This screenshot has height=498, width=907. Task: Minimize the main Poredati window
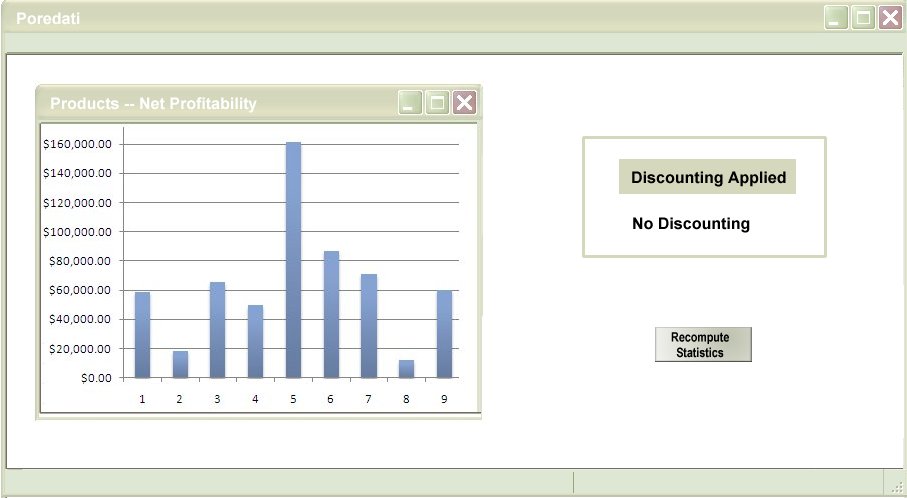click(x=836, y=18)
